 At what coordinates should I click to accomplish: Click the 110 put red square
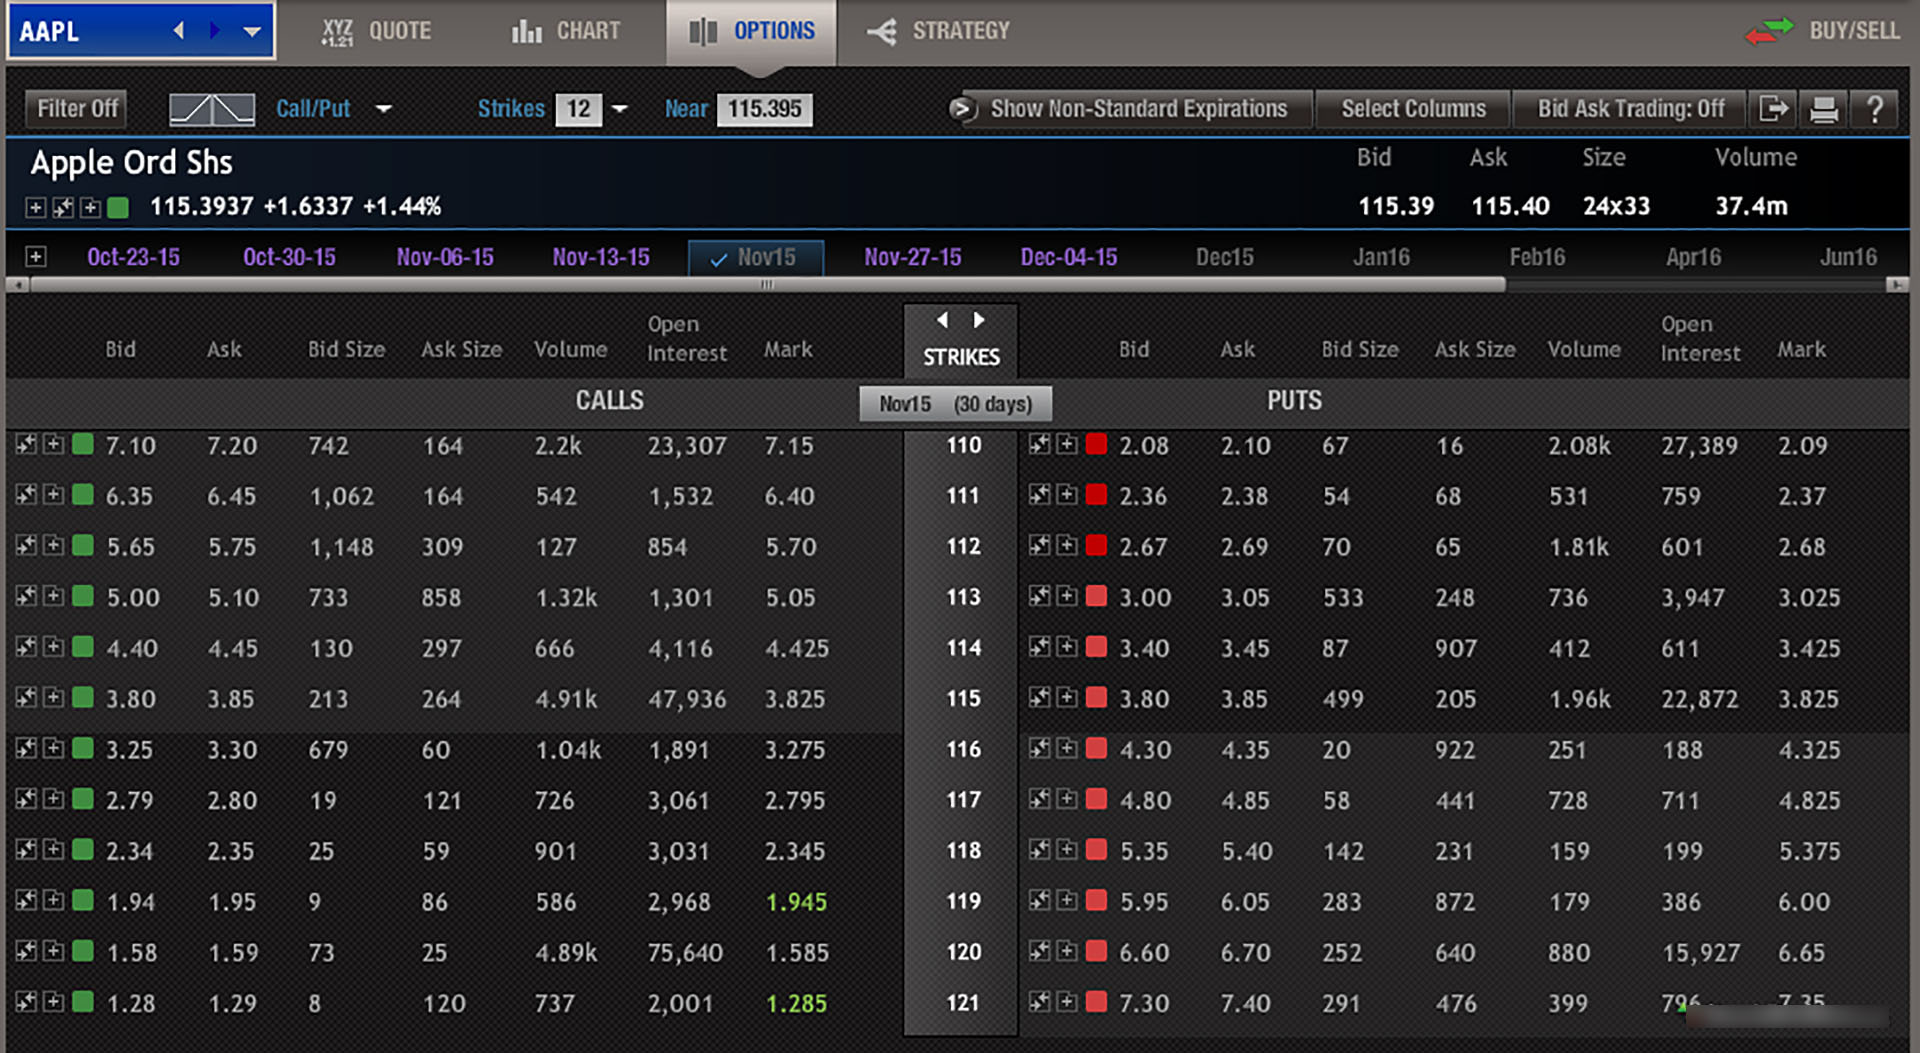click(x=1096, y=444)
